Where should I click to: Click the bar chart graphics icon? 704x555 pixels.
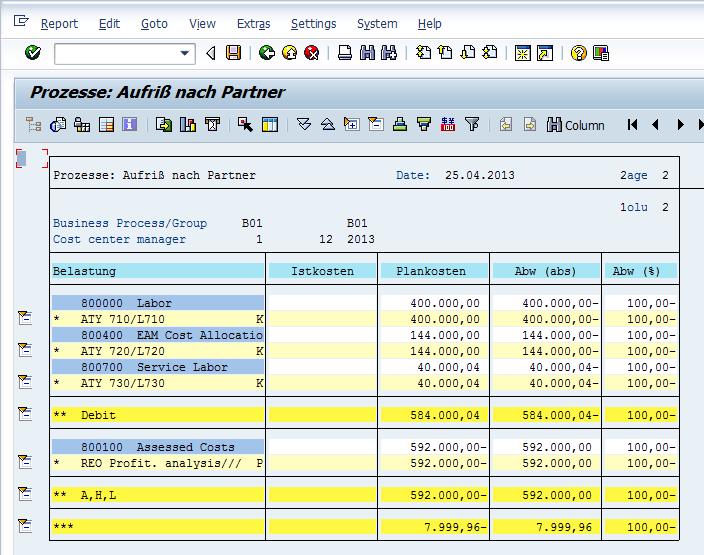(x=188, y=124)
